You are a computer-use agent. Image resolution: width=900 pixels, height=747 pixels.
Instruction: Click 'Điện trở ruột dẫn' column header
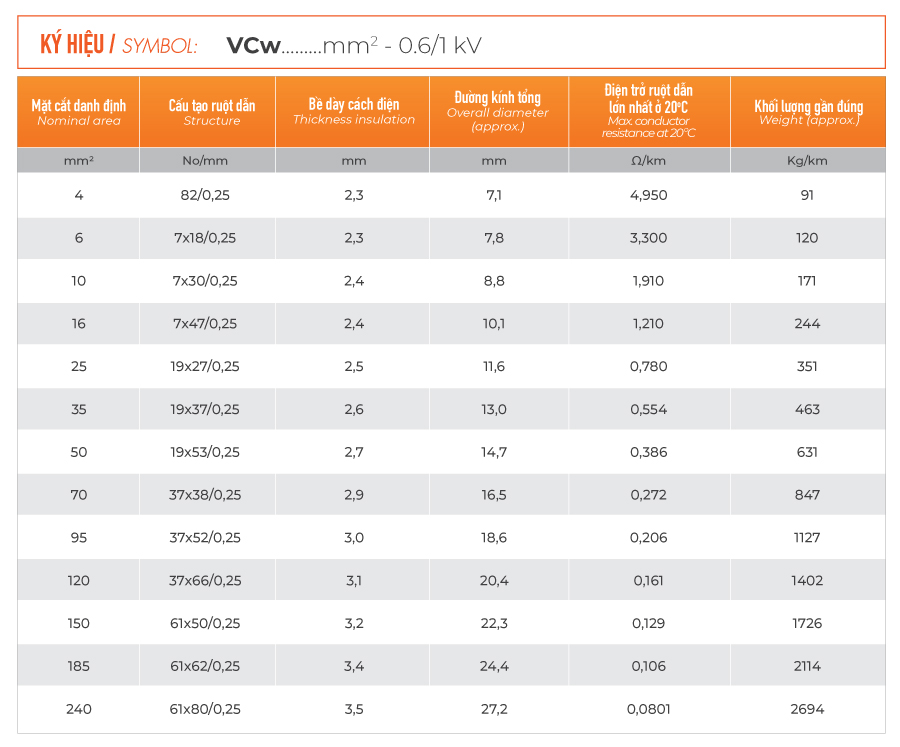[x=649, y=111]
